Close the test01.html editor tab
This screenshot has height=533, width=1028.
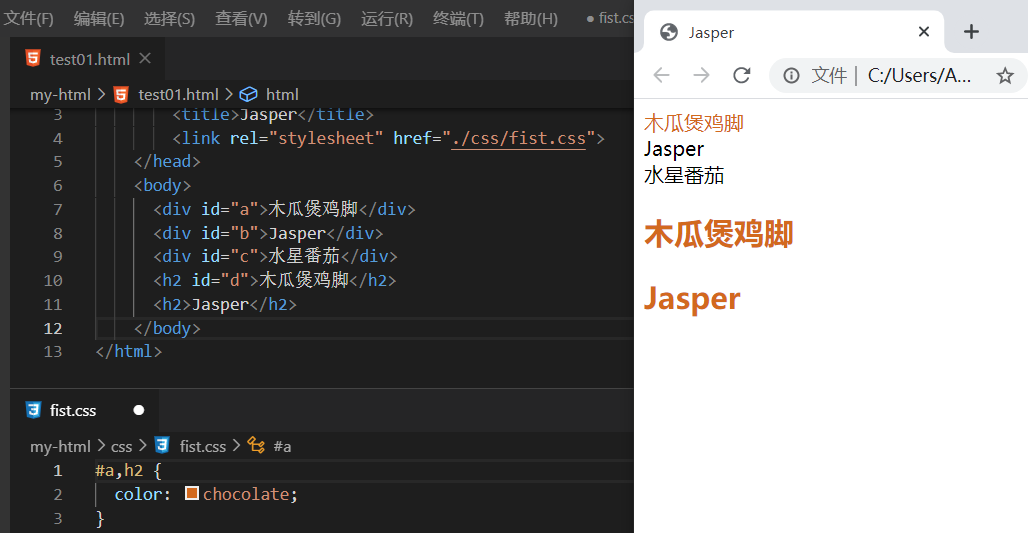tap(146, 59)
